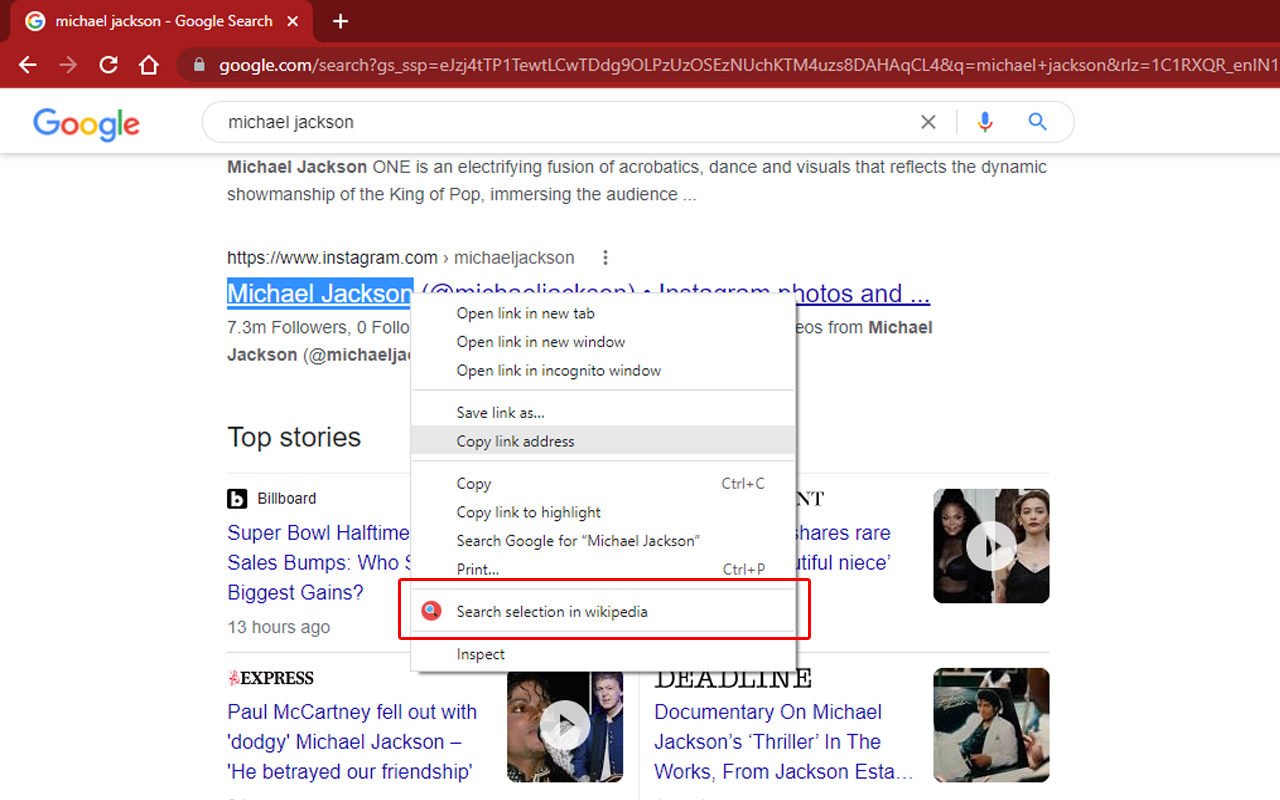Click the Michael Jackson ONE snippet text

coord(637,181)
